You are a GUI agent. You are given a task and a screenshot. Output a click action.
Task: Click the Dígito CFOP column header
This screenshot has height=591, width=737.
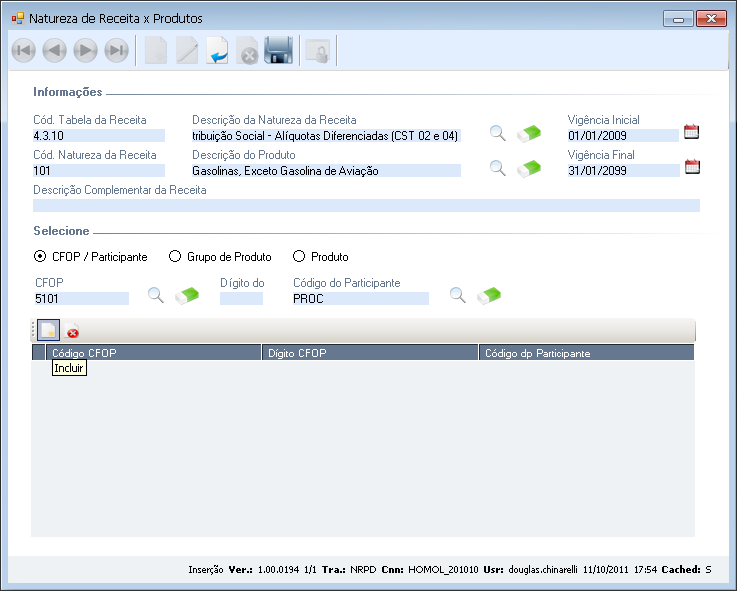pyautogui.click(x=370, y=353)
